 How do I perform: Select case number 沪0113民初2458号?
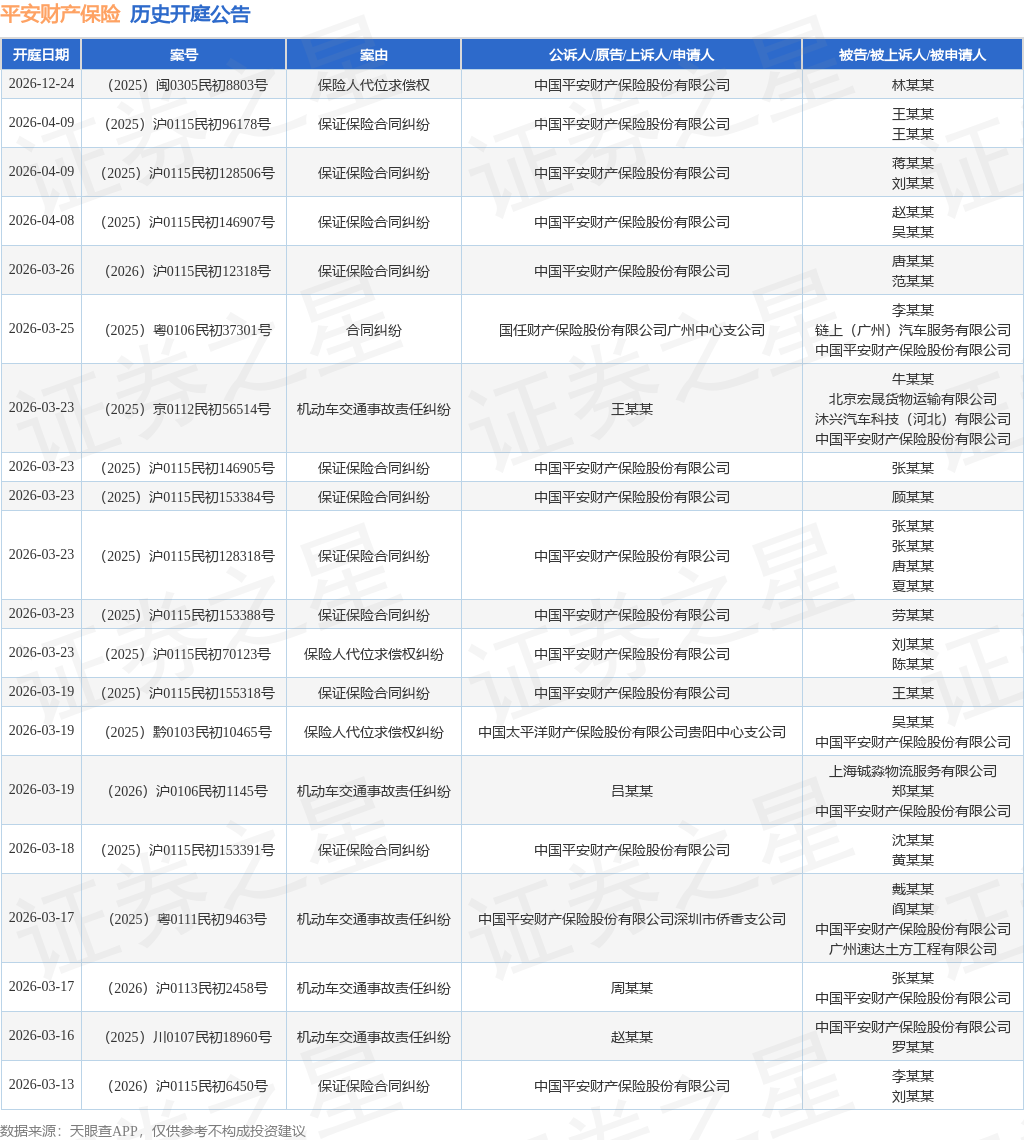(x=188, y=988)
